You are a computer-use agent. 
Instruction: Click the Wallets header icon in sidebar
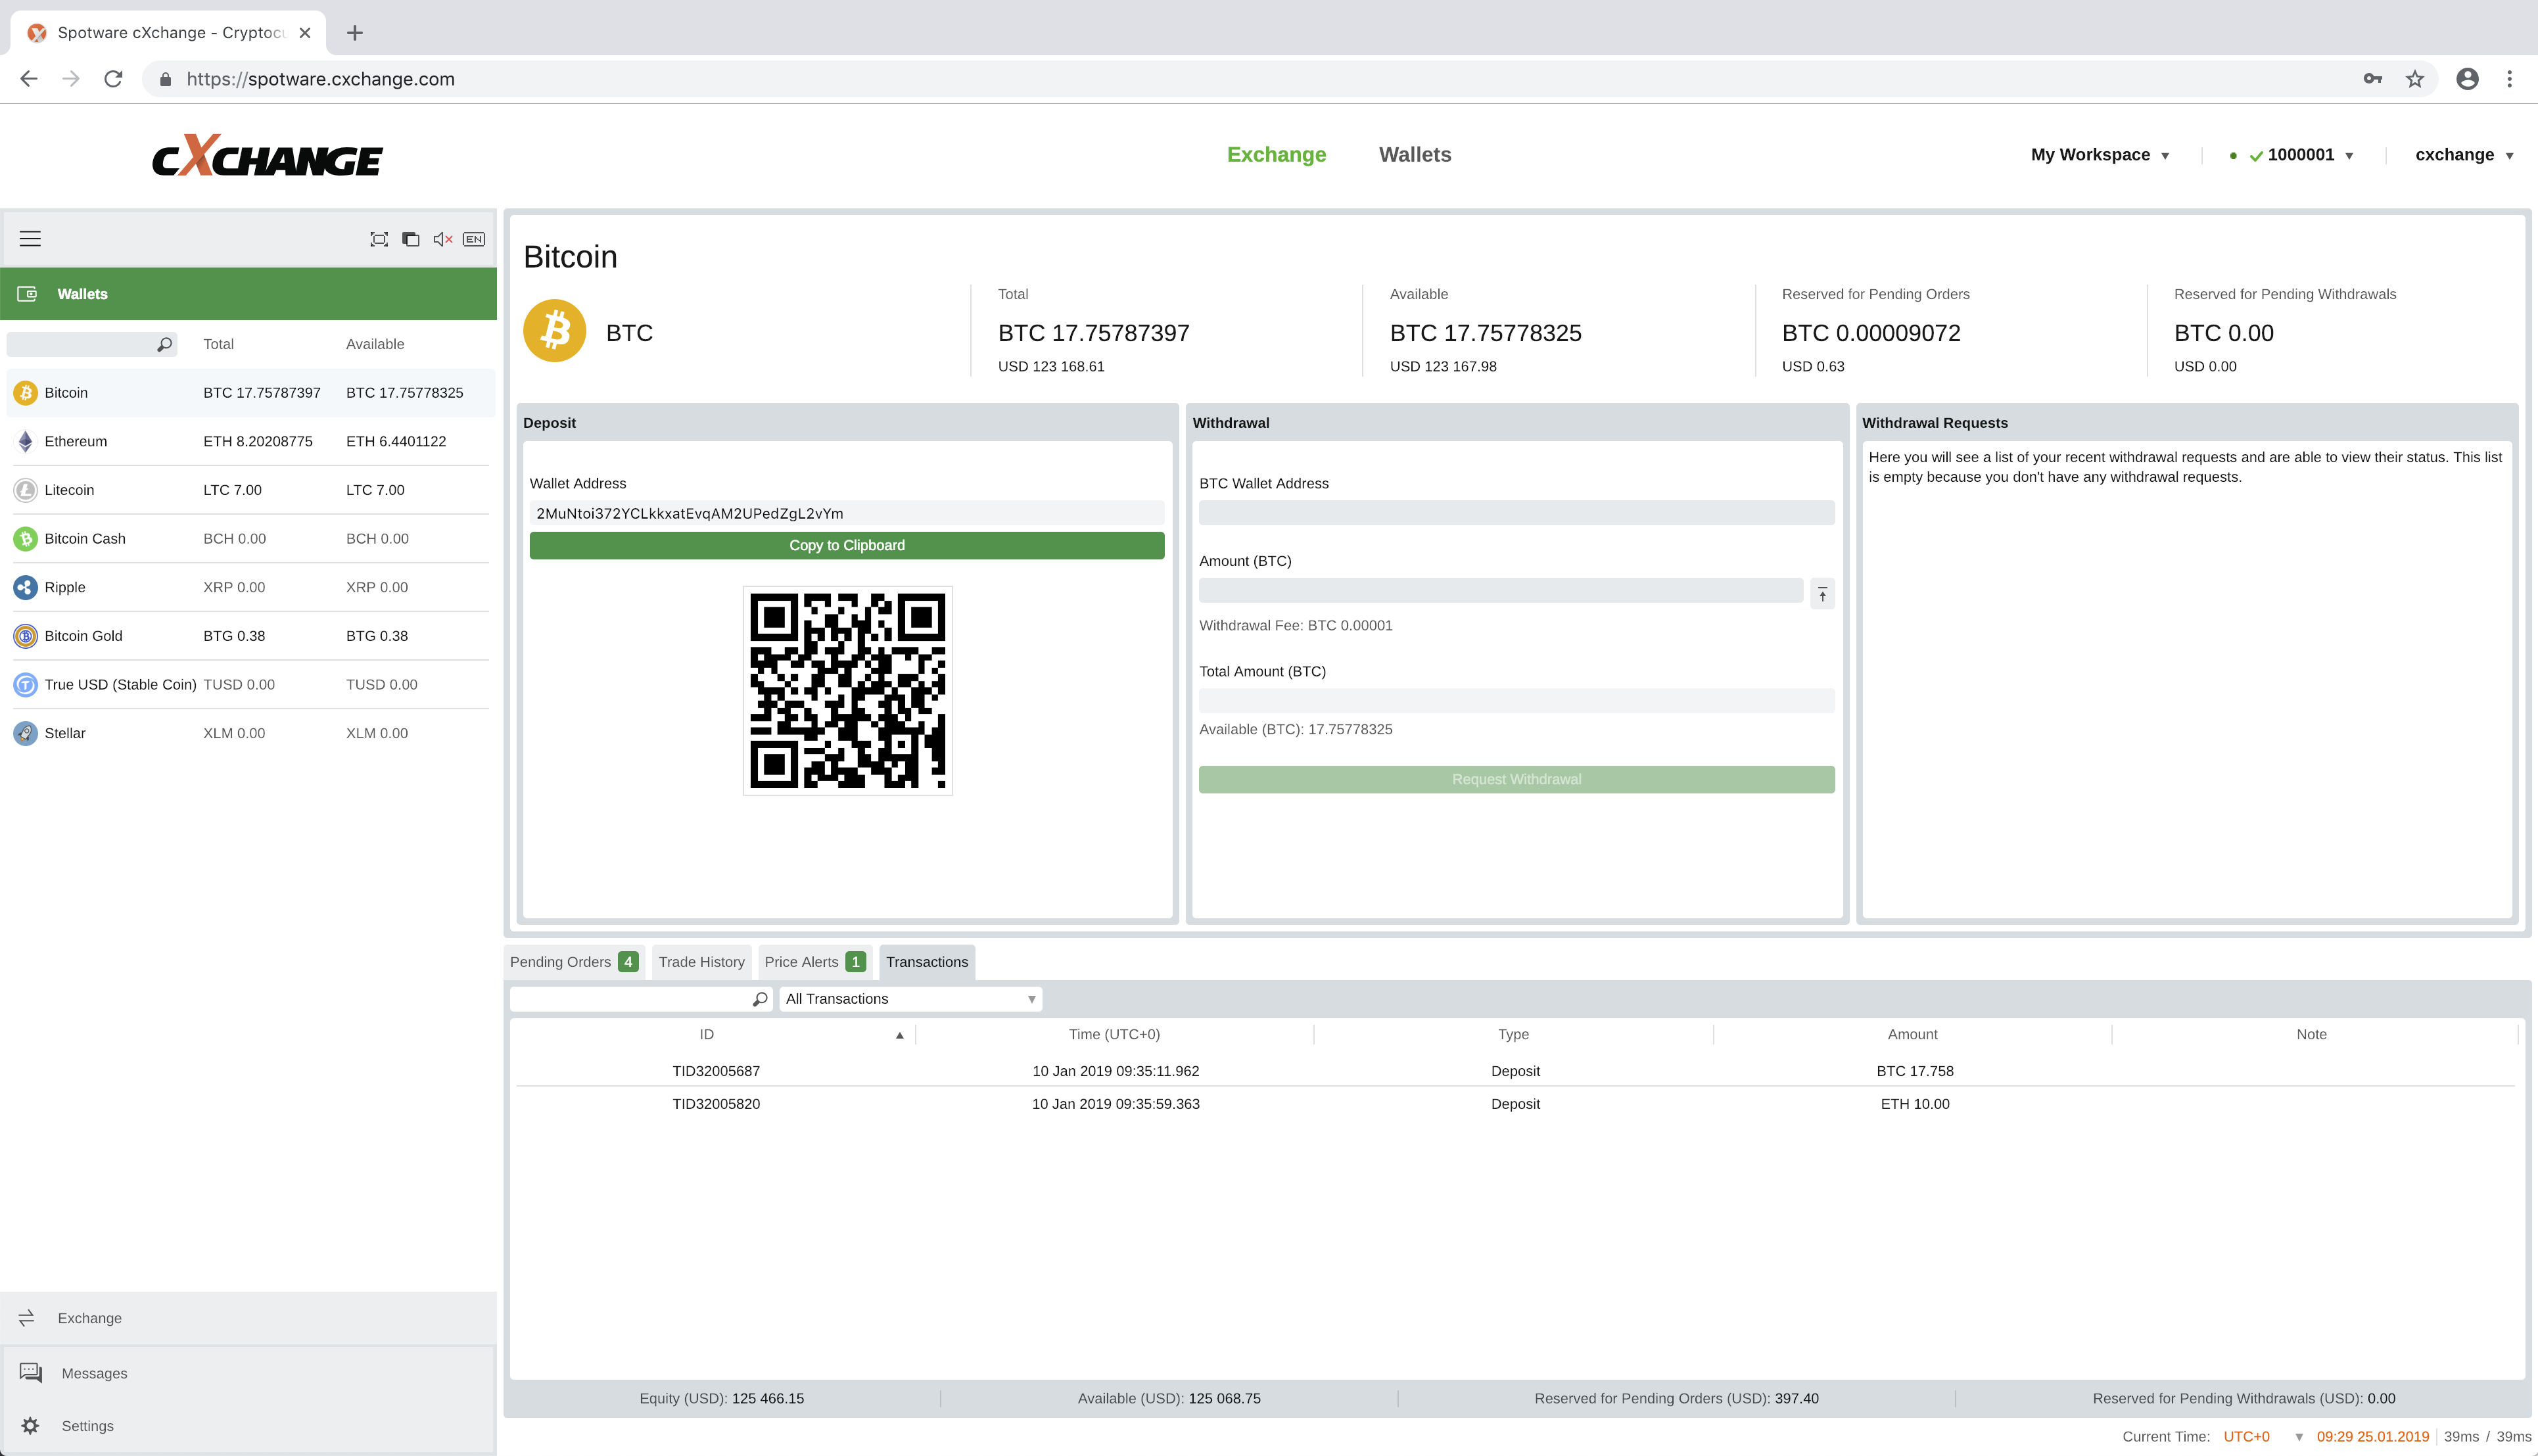pyautogui.click(x=27, y=294)
